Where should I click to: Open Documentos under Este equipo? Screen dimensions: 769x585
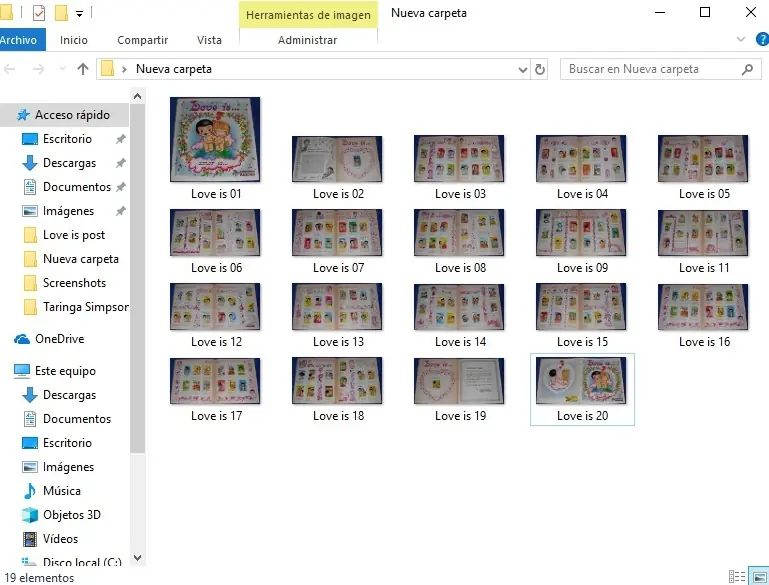coord(77,419)
